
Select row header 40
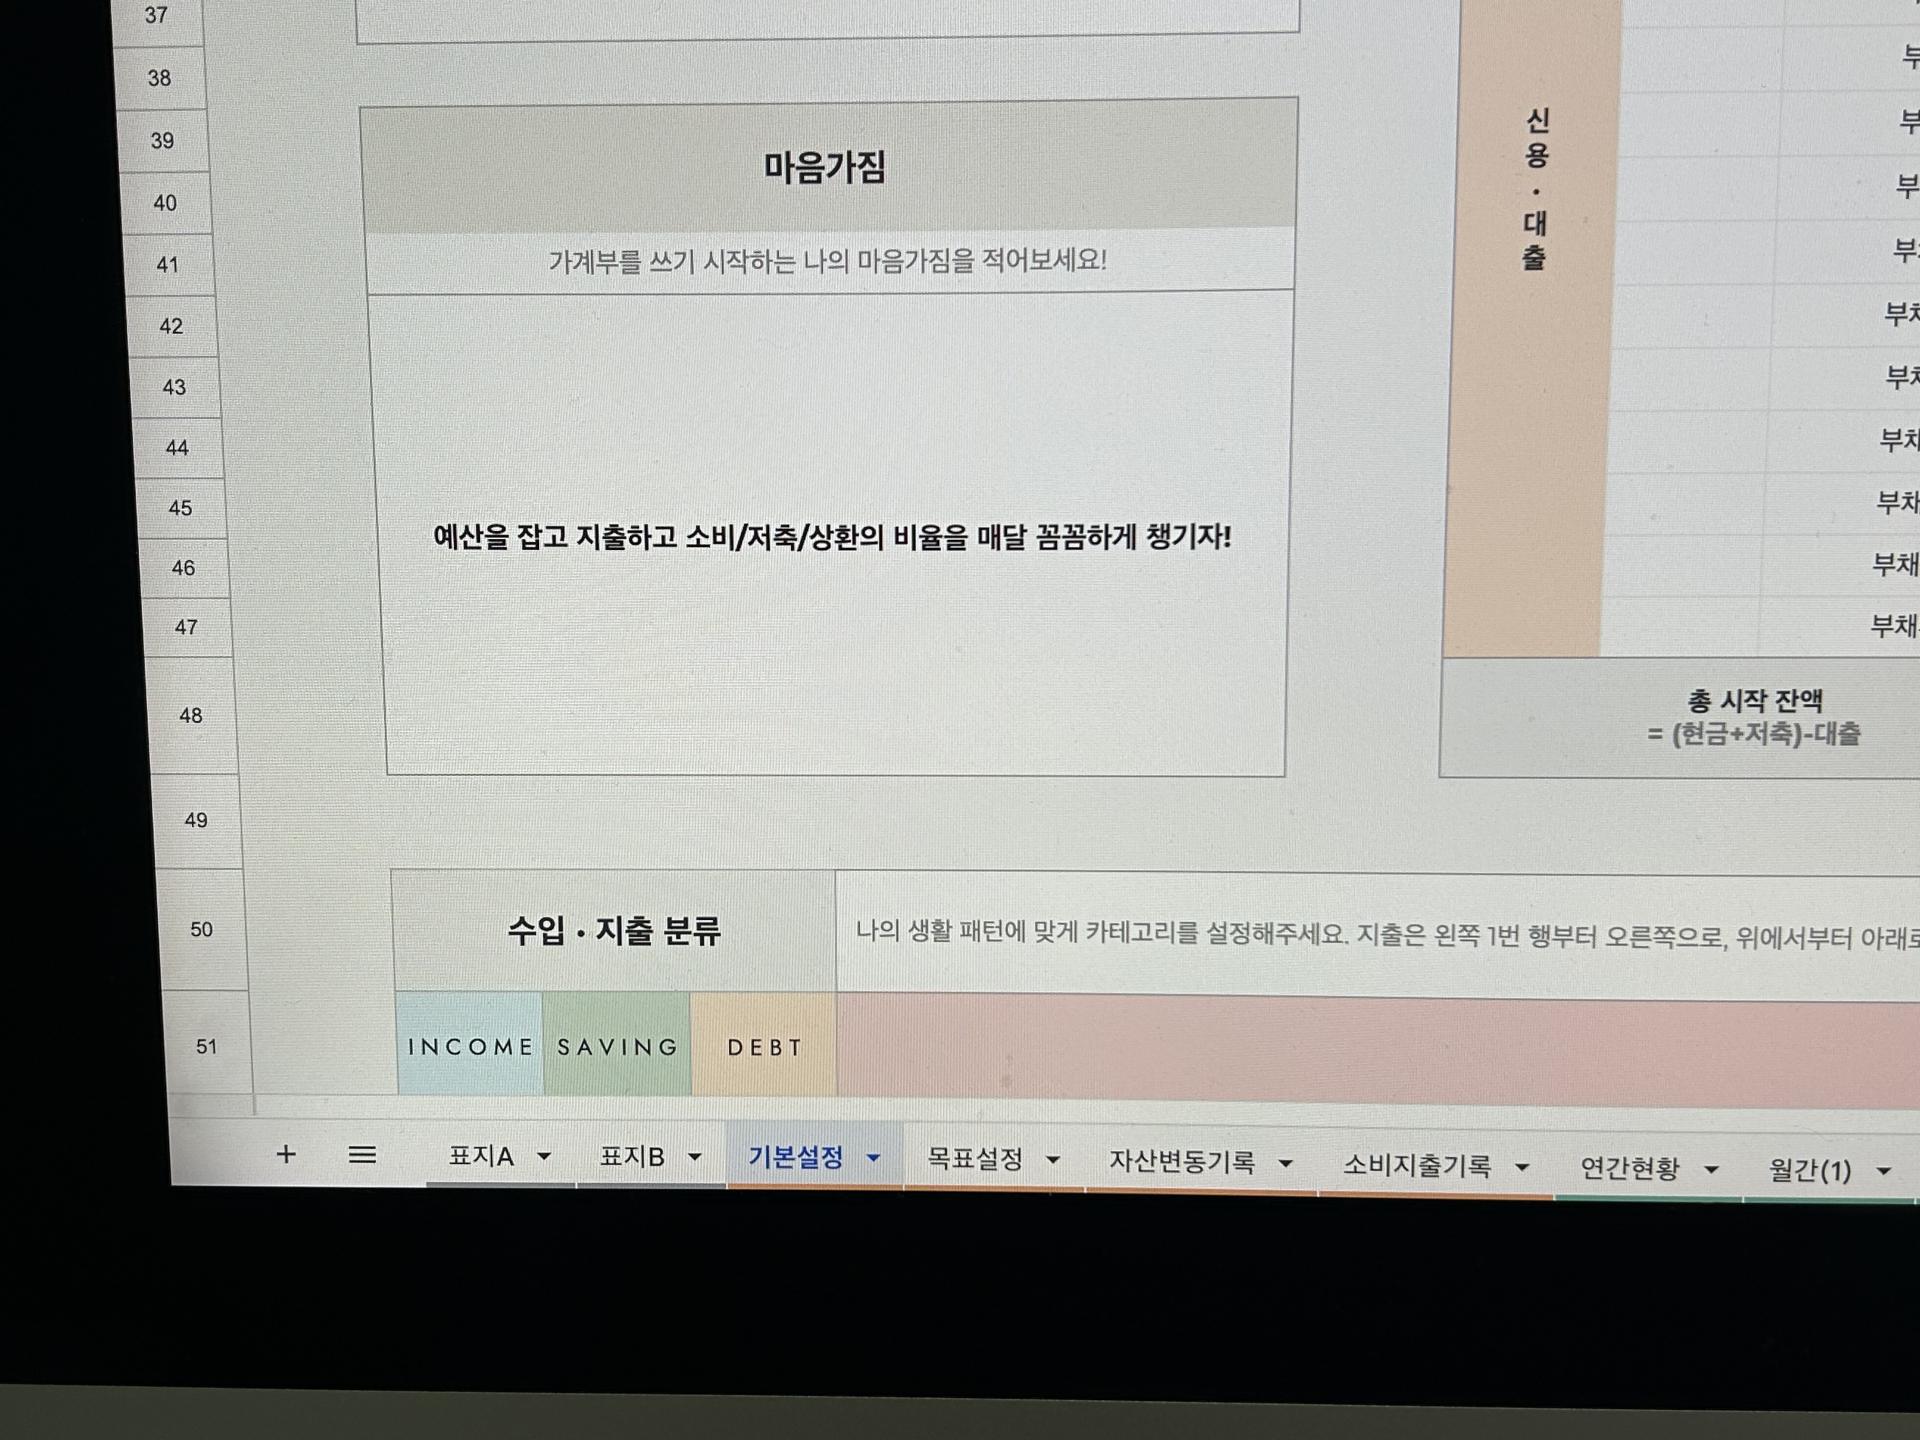[x=166, y=203]
